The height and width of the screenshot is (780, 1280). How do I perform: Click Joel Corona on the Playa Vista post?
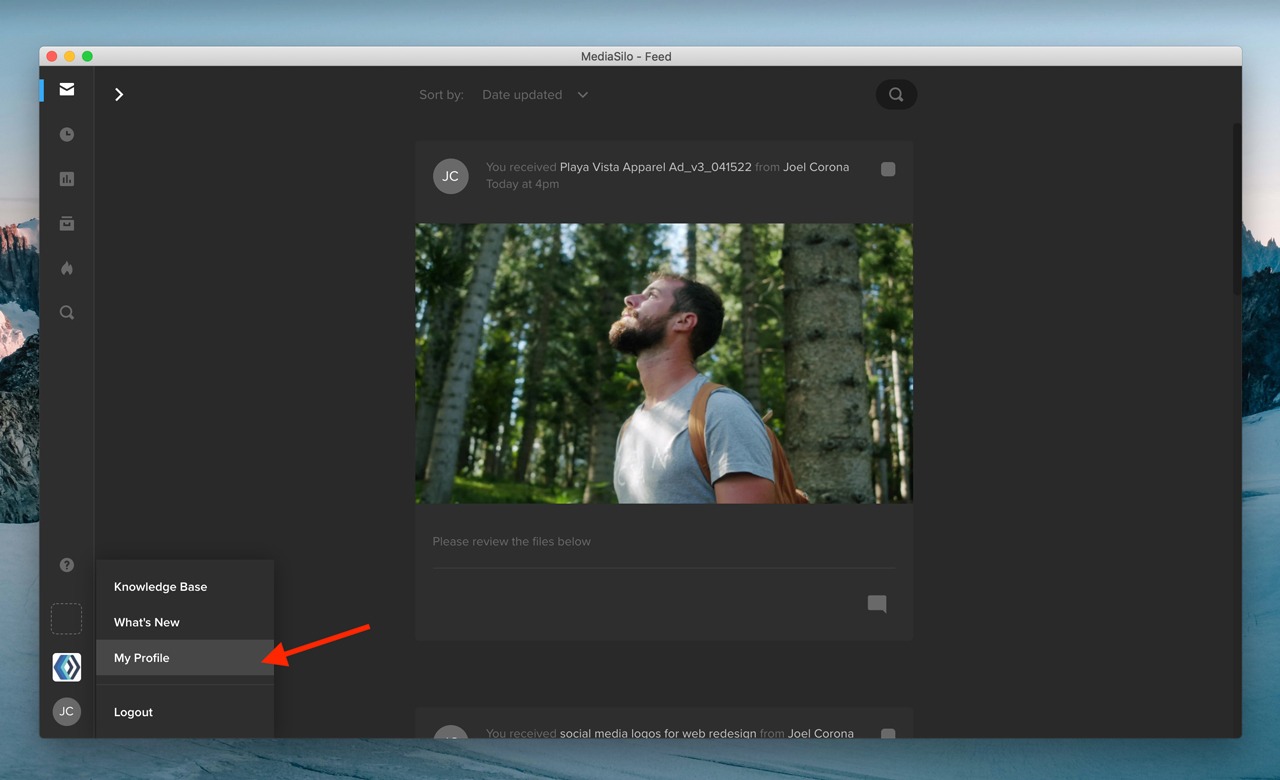(x=816, y=167)
